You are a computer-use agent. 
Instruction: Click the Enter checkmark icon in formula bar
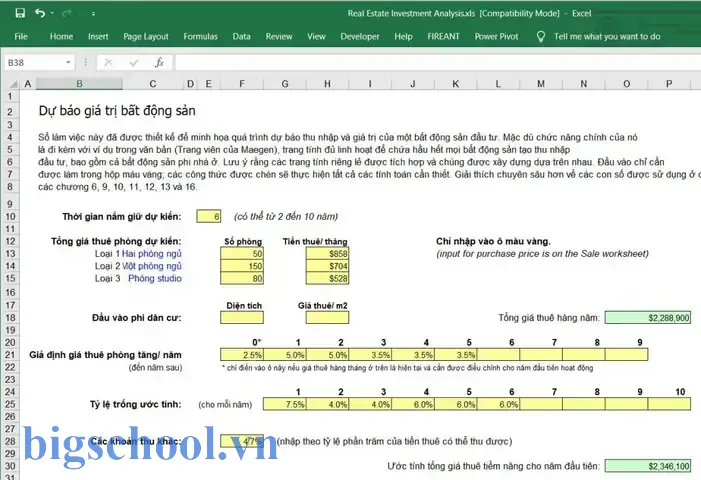click(x=134, y=63)
